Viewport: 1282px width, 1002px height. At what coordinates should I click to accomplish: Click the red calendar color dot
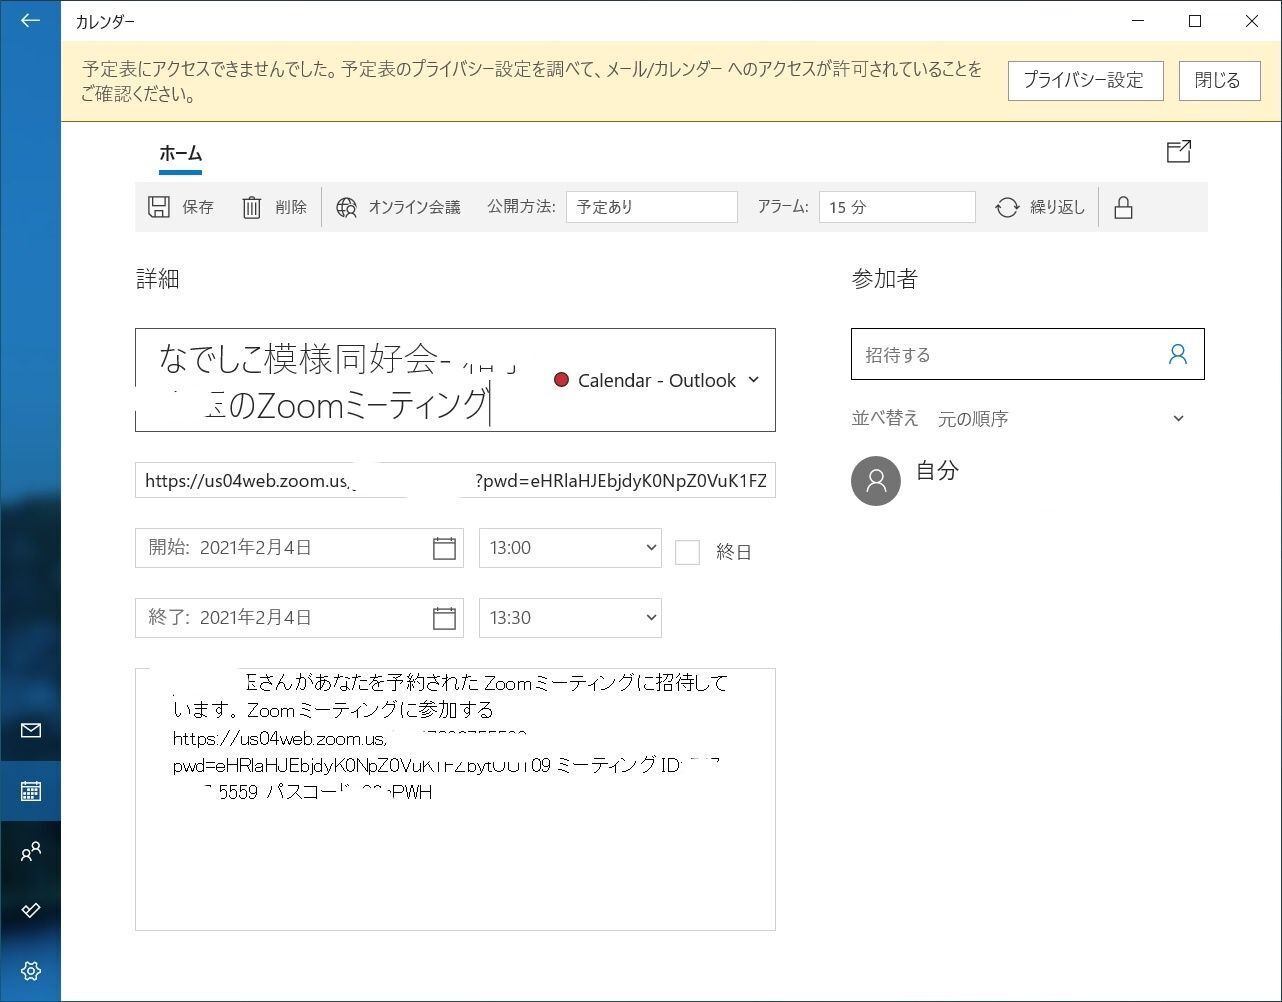pos(561,380)
